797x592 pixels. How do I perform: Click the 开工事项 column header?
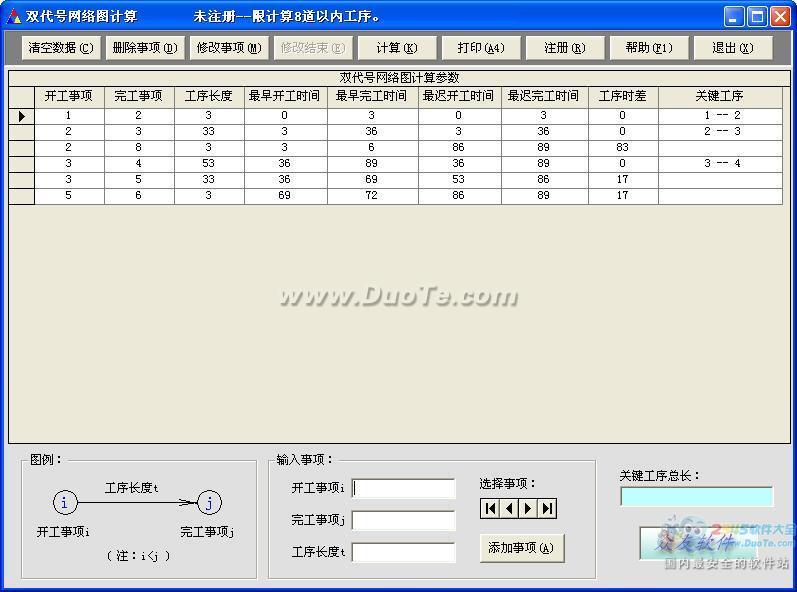69,96
